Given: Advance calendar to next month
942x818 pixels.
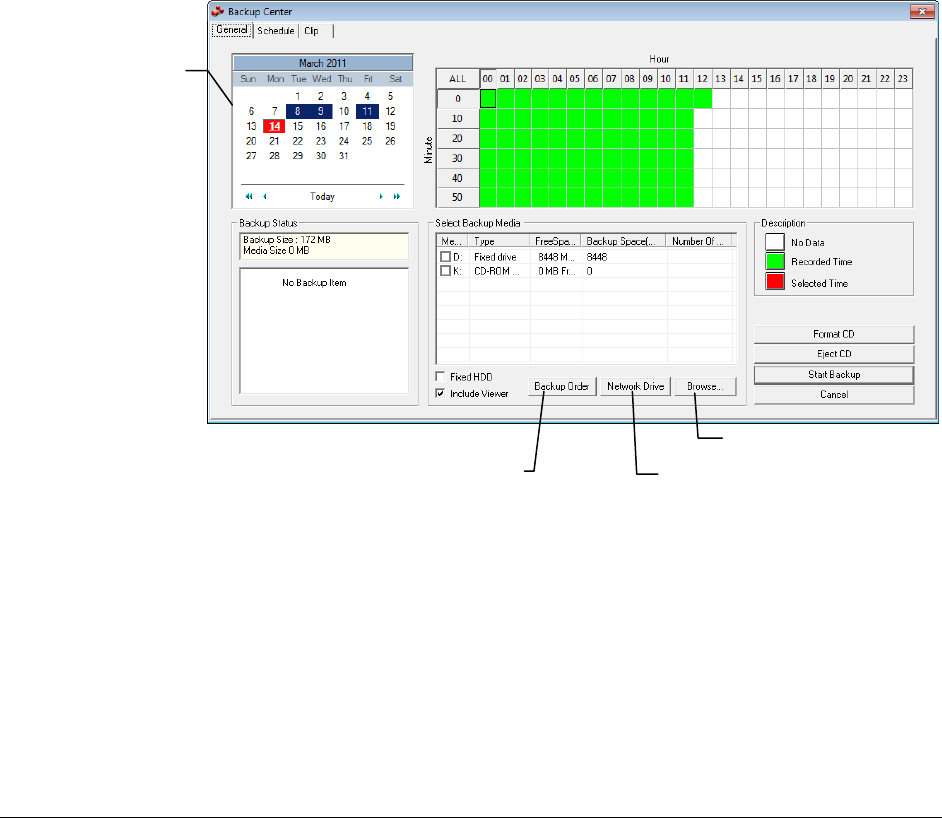Looking at the screenshot, I should 381,197.
